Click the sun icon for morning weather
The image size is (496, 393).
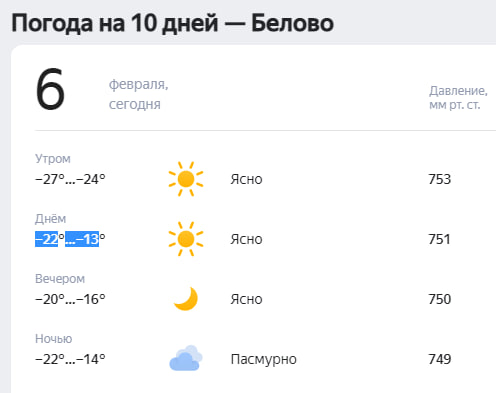coord(186,179)
